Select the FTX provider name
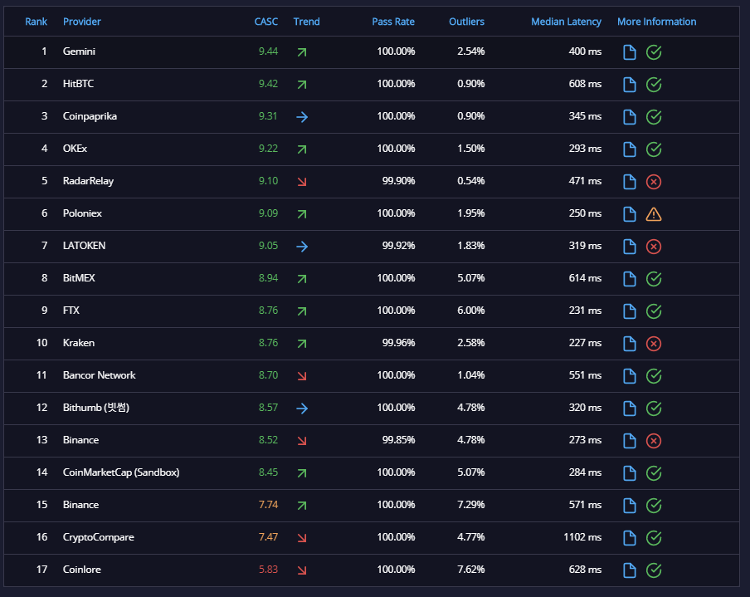 [x=71, y=310]
